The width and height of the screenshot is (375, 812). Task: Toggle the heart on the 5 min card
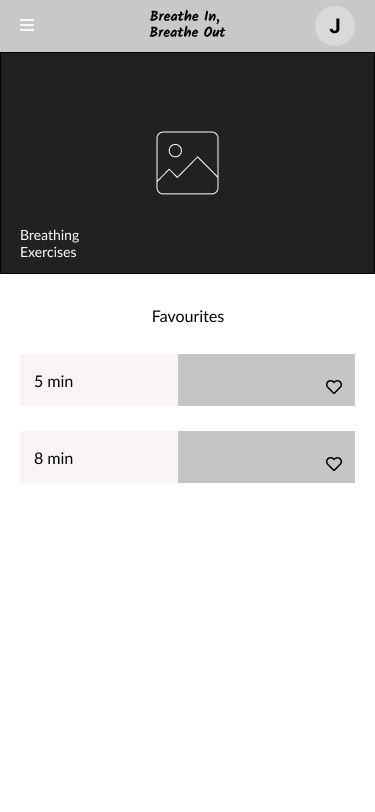[x=334, y=387]
